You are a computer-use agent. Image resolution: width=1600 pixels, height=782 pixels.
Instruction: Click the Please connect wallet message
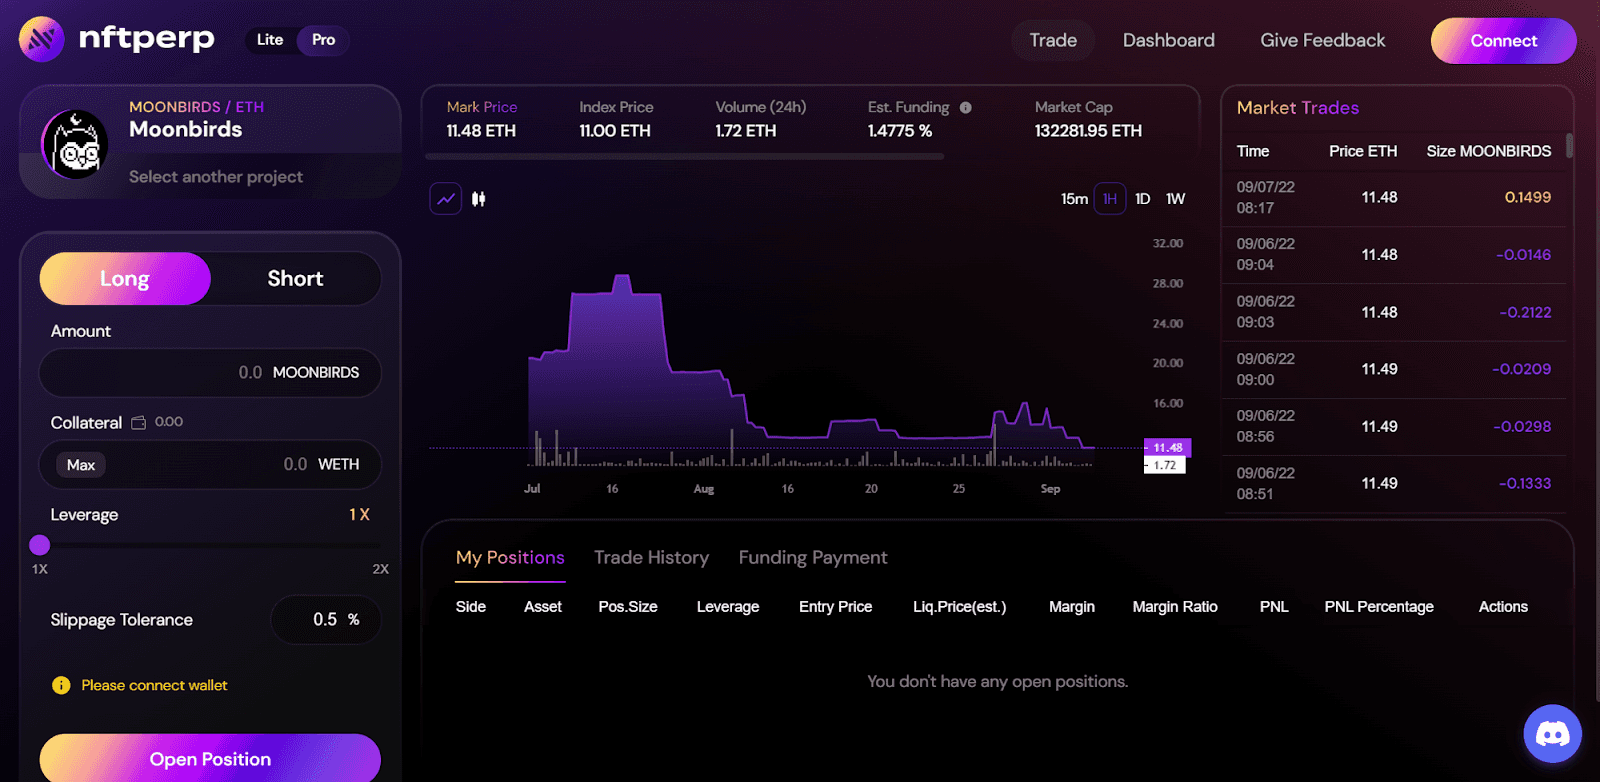[154, 685]
